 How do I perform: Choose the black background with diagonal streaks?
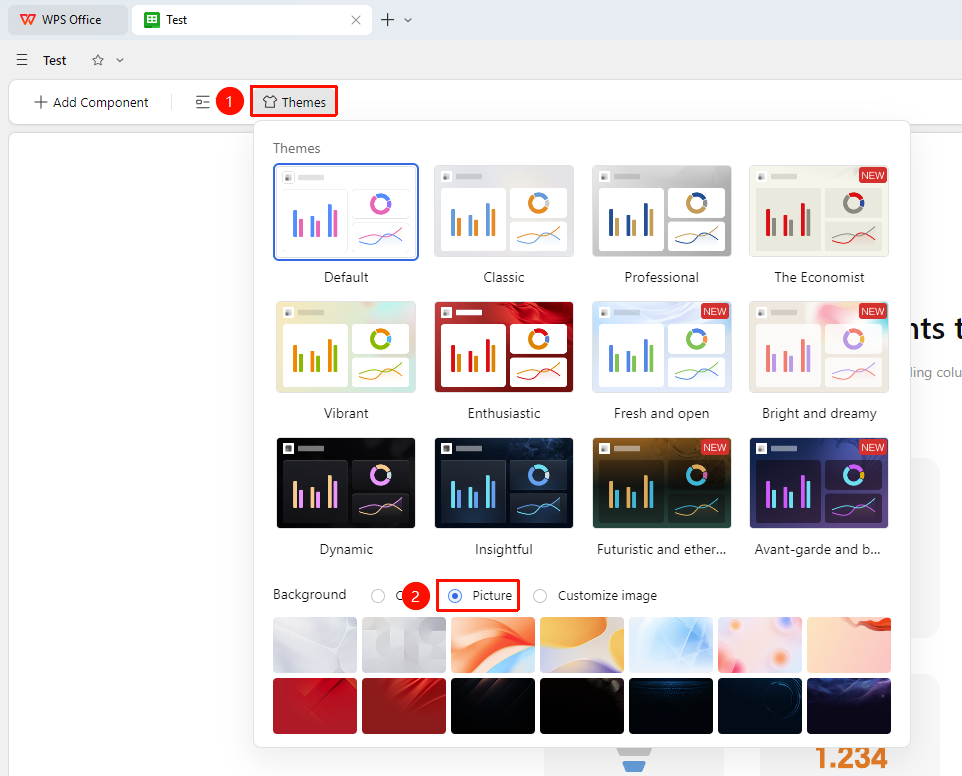[493, 705]
